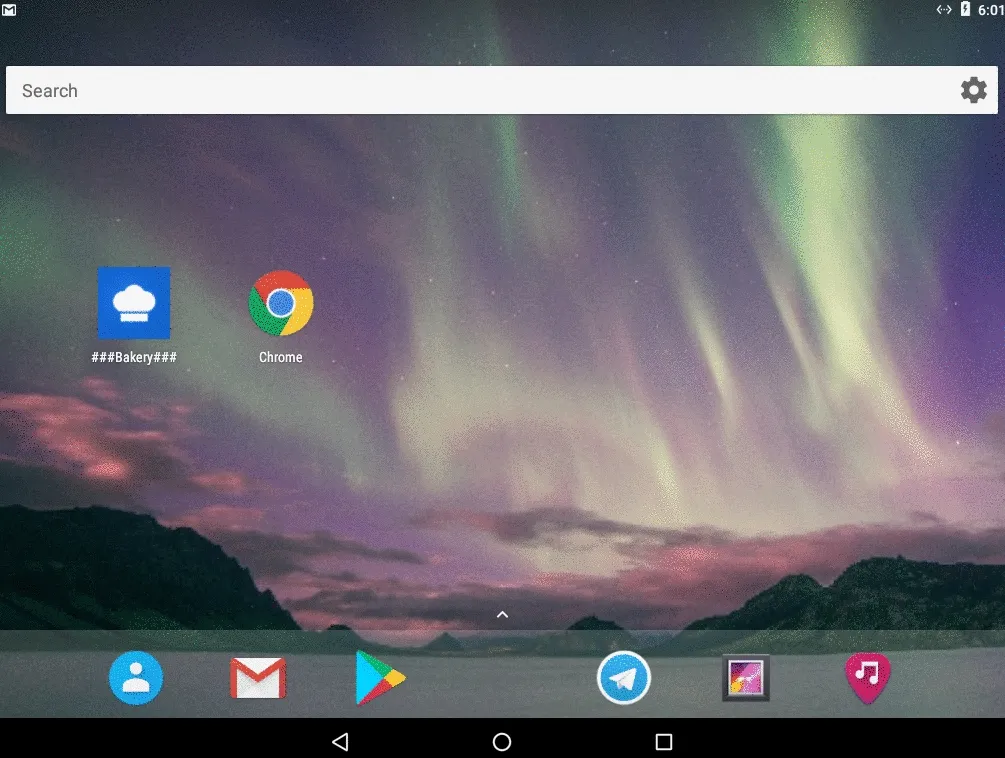Tap the Gmail notification icon in status bar
1005x758 pixels.
11,9
